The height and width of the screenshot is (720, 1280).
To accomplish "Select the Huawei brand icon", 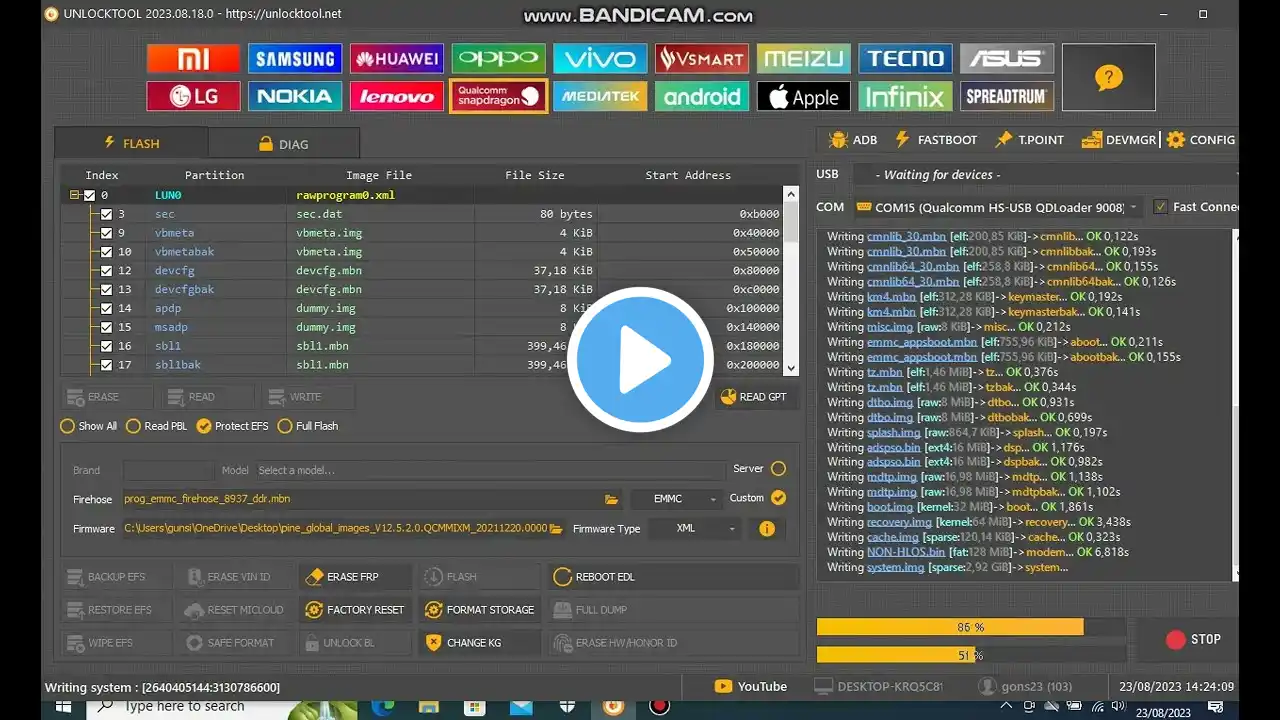I will pos(397,59).
